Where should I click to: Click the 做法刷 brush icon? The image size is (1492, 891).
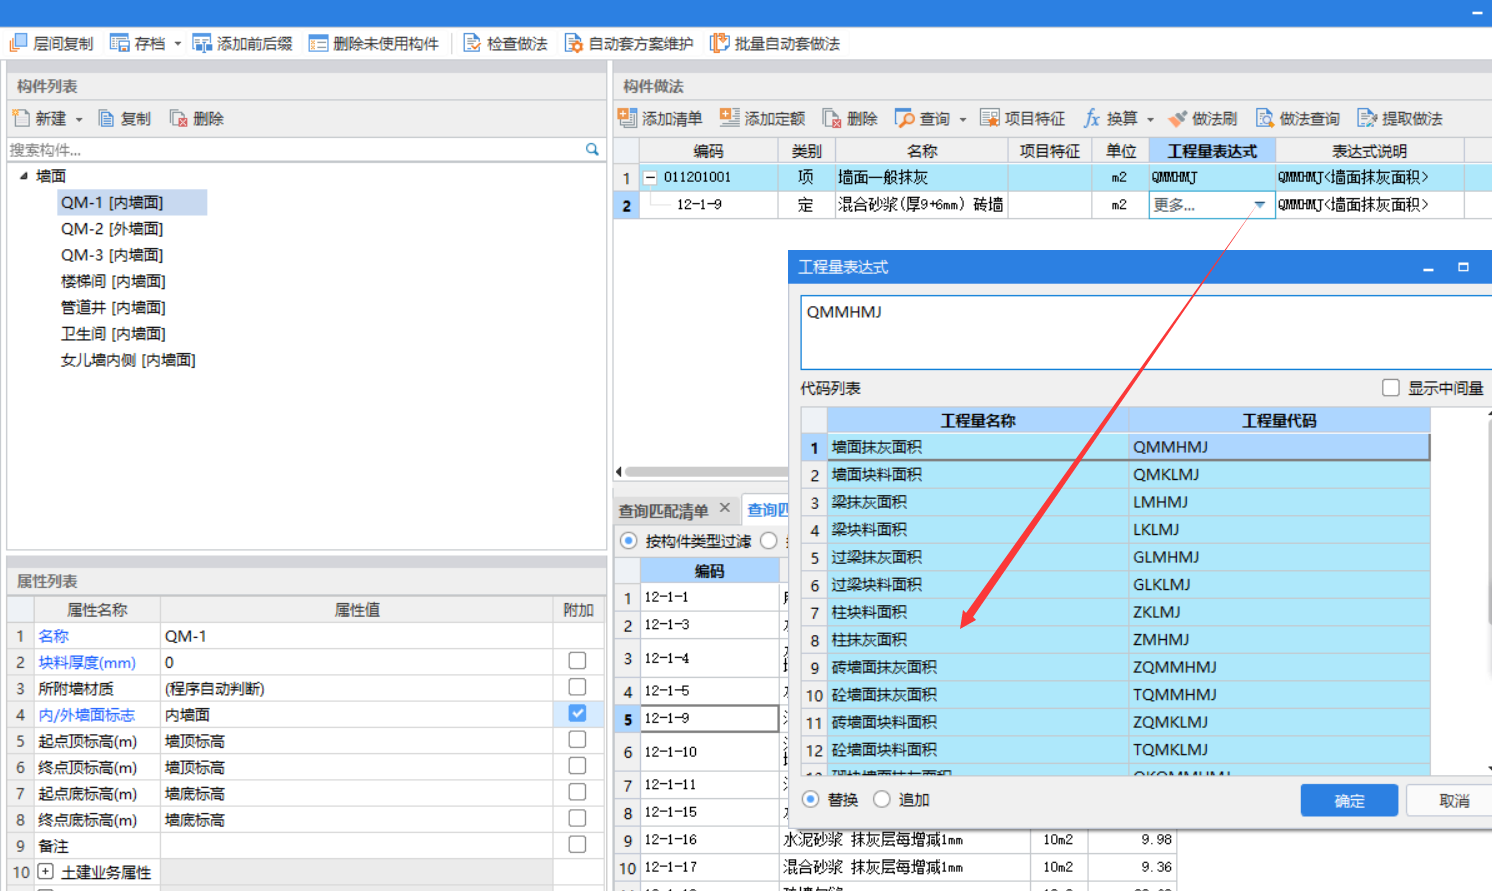click(1178, 118)
